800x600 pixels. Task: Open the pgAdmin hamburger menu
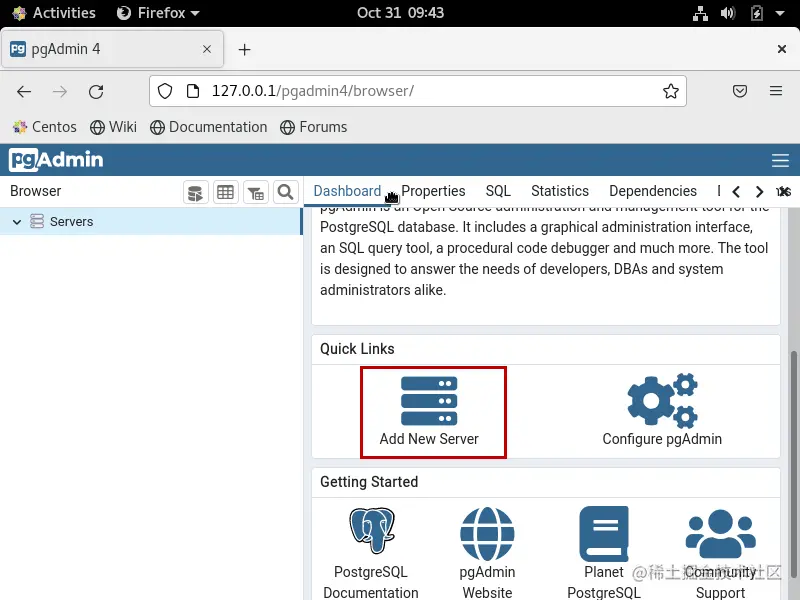click(780, 160)
